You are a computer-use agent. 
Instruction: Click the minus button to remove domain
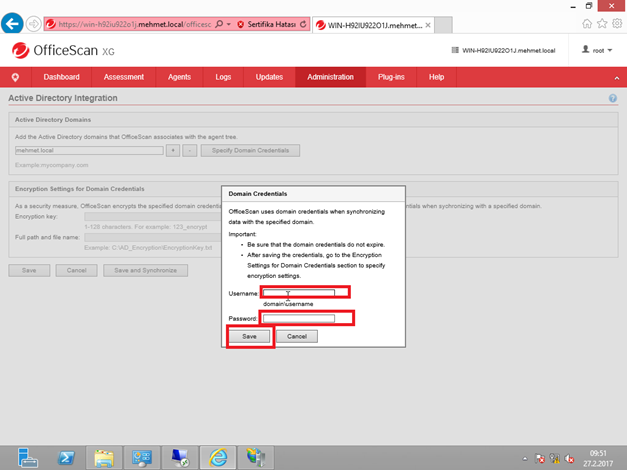(x=190, y=150)
